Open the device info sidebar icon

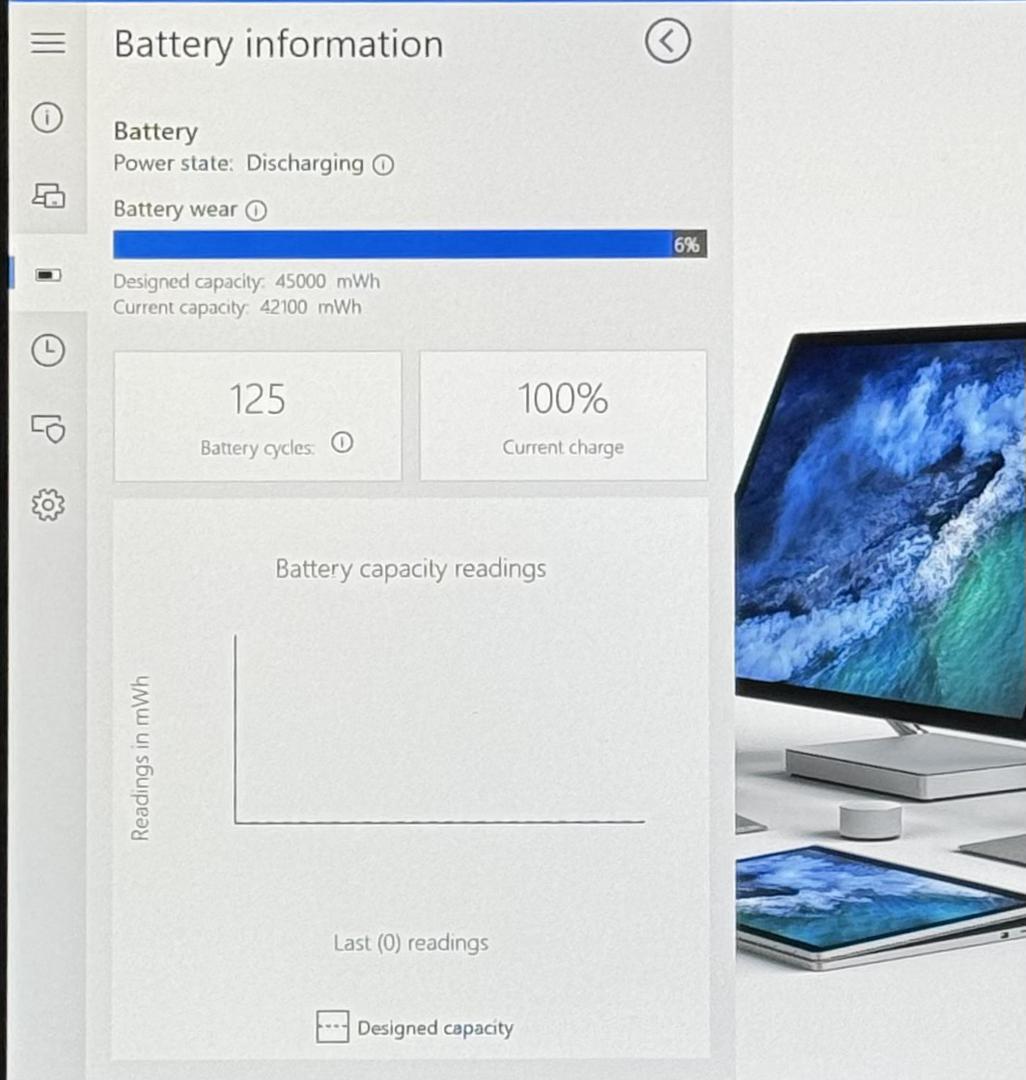[x=47, y=118]
